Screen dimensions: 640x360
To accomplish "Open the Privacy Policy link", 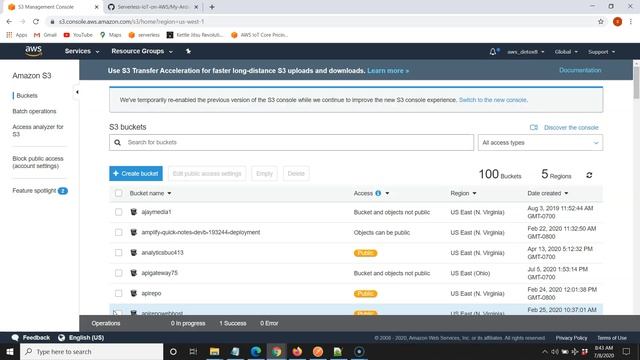I will pyautogui.click(x=571, y=338).
